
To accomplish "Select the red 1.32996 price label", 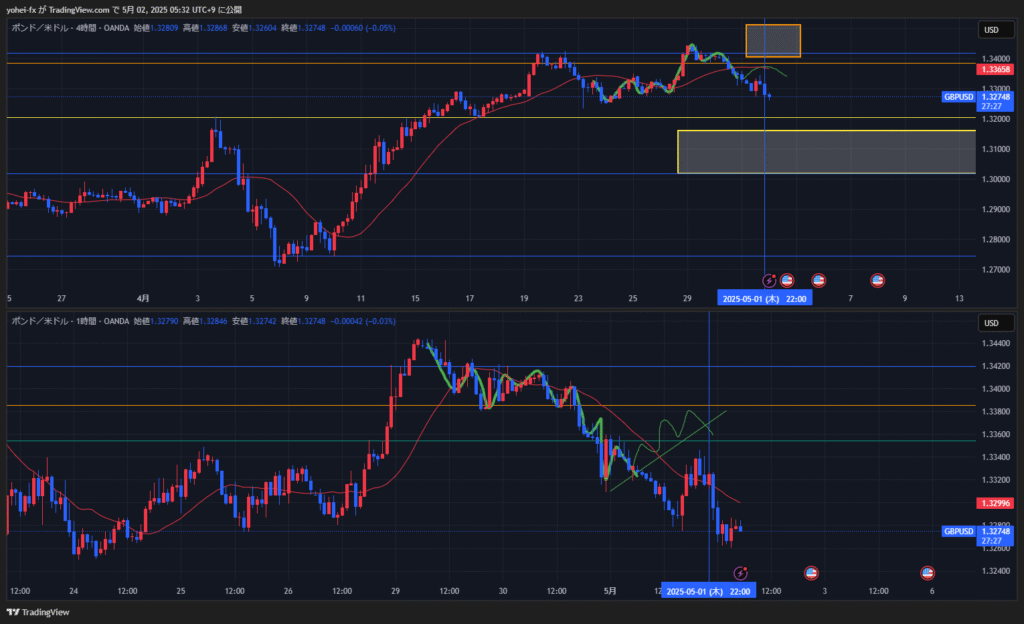I will pos(995,503).
